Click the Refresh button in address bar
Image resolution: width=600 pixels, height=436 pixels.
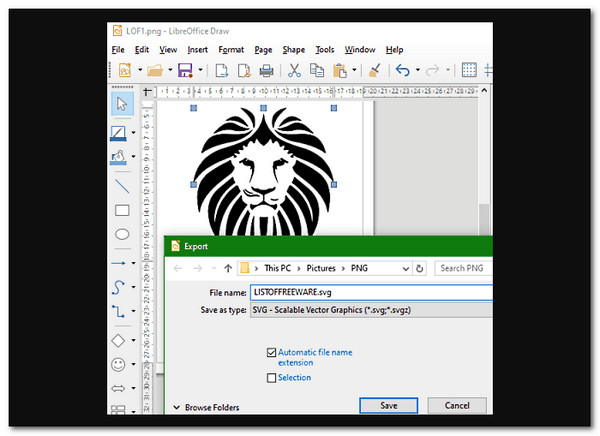419,269
